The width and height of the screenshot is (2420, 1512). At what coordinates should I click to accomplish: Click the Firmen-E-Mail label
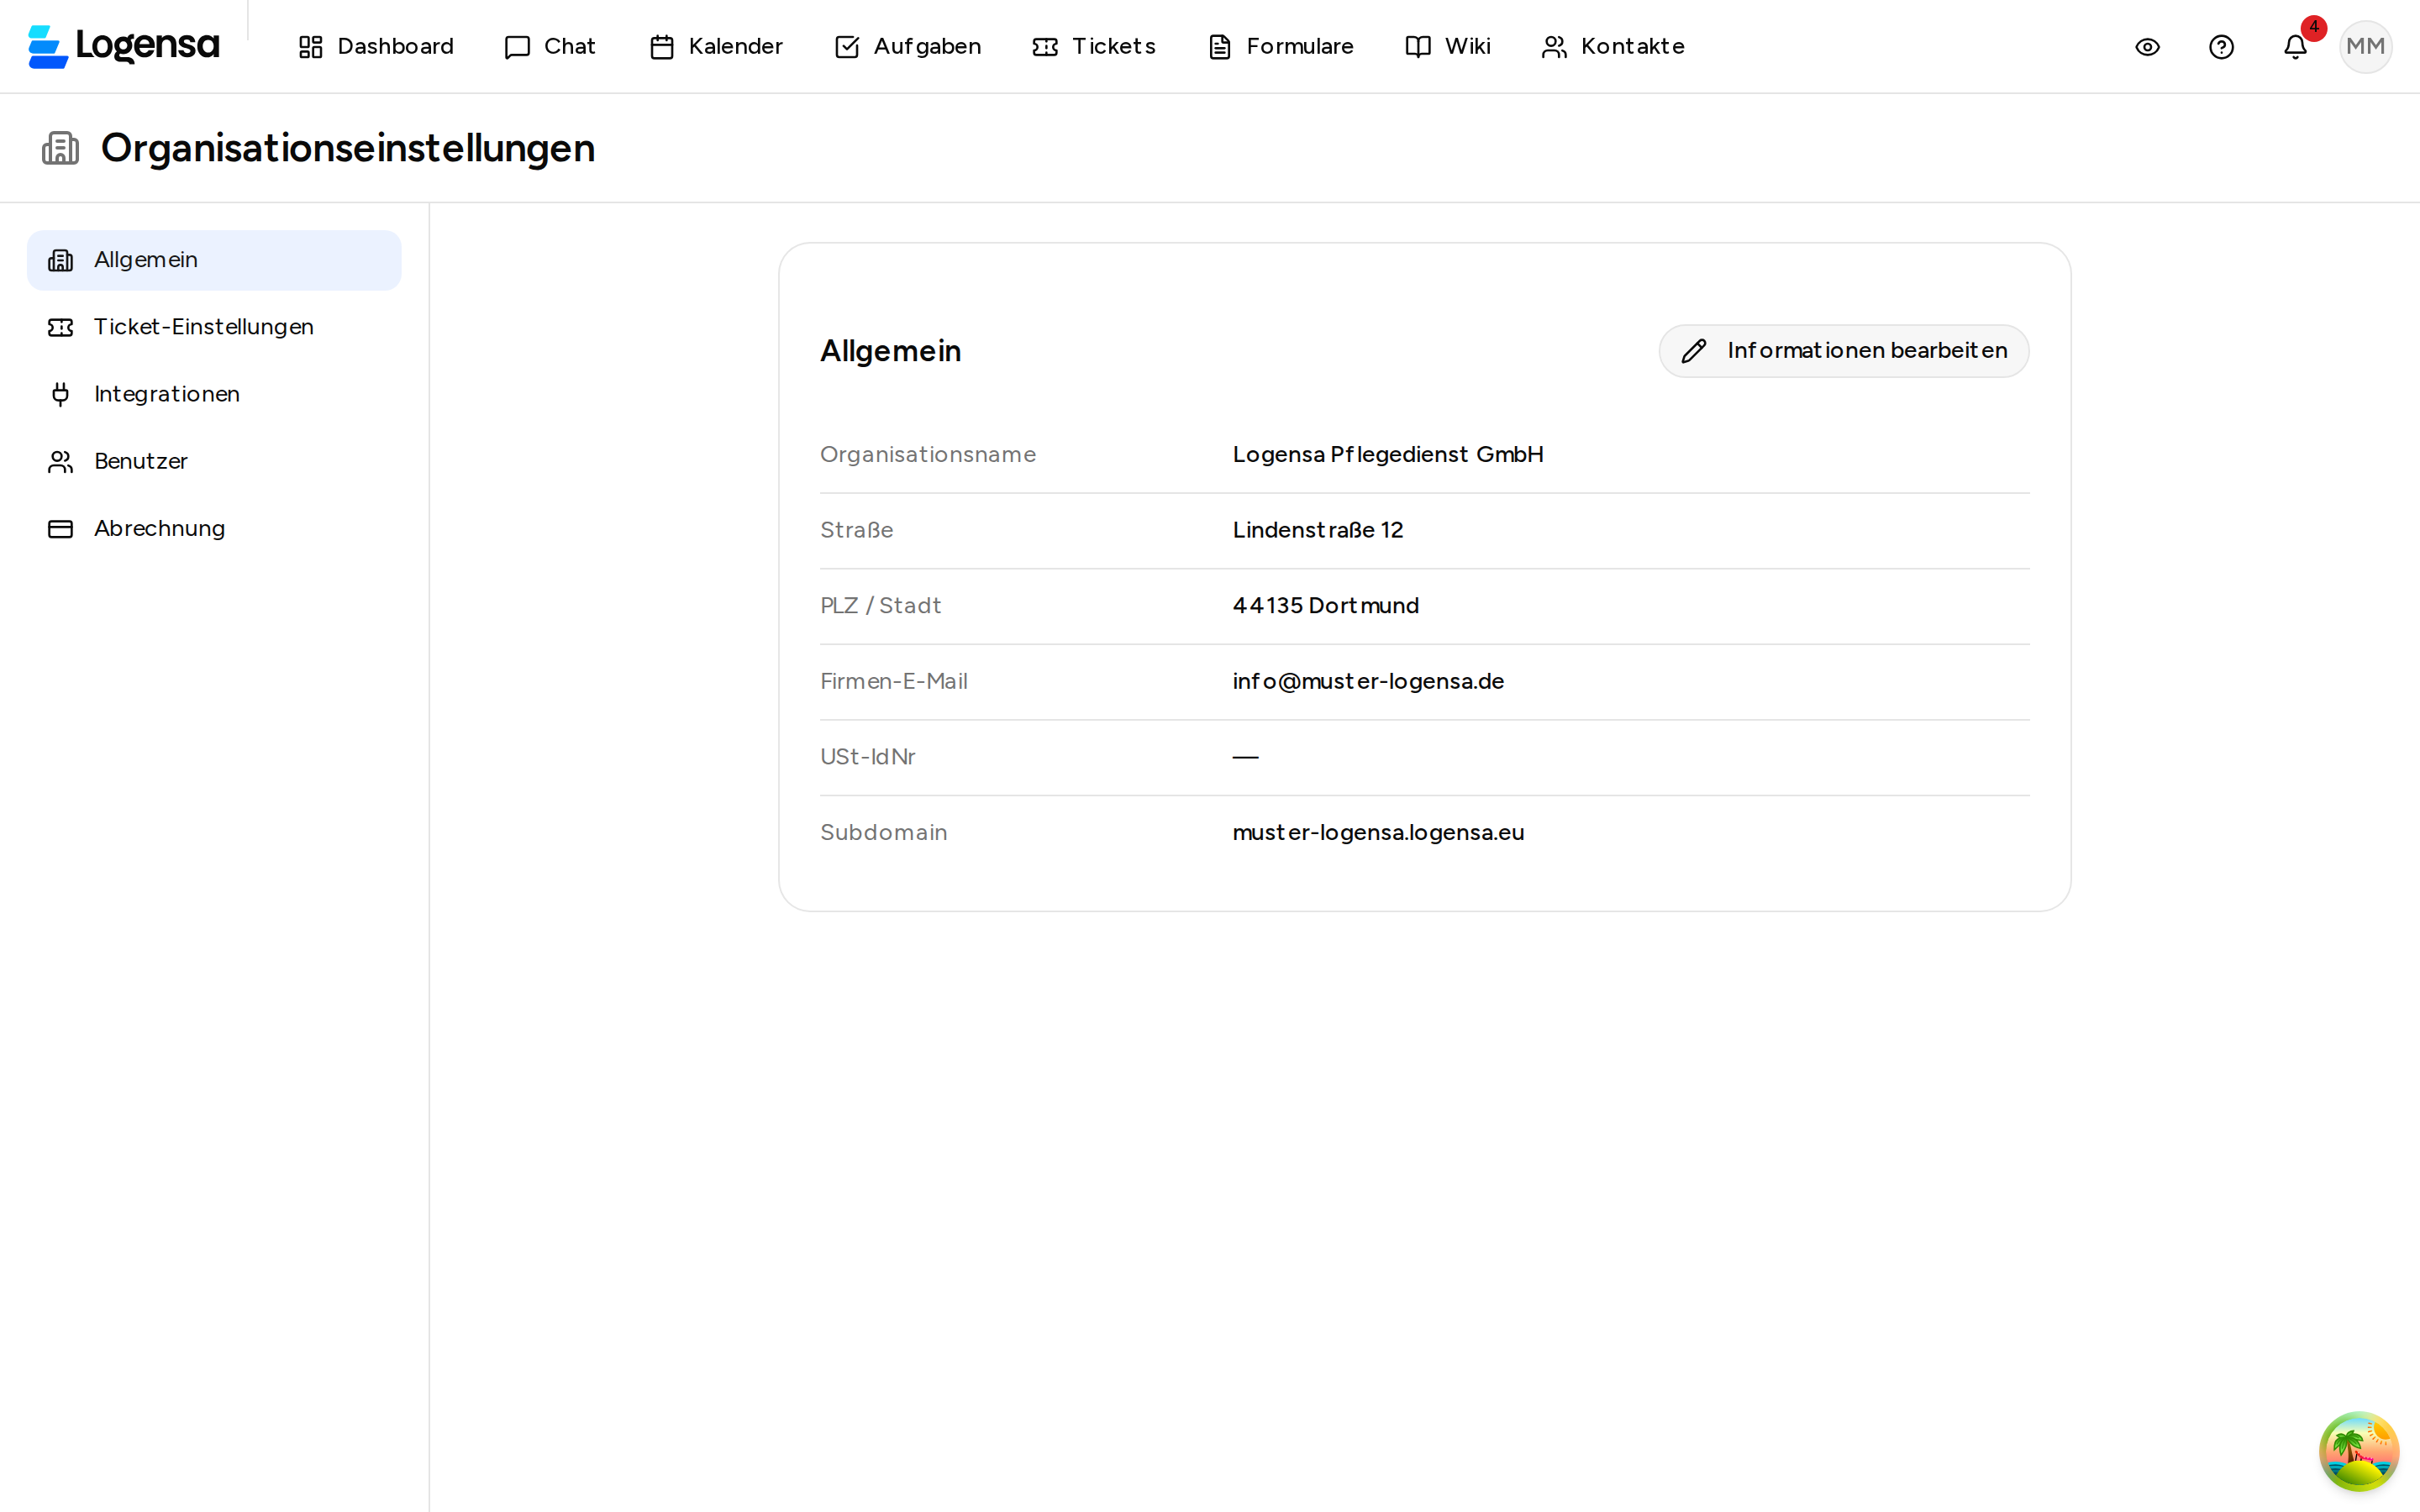[x=893, y=681]
